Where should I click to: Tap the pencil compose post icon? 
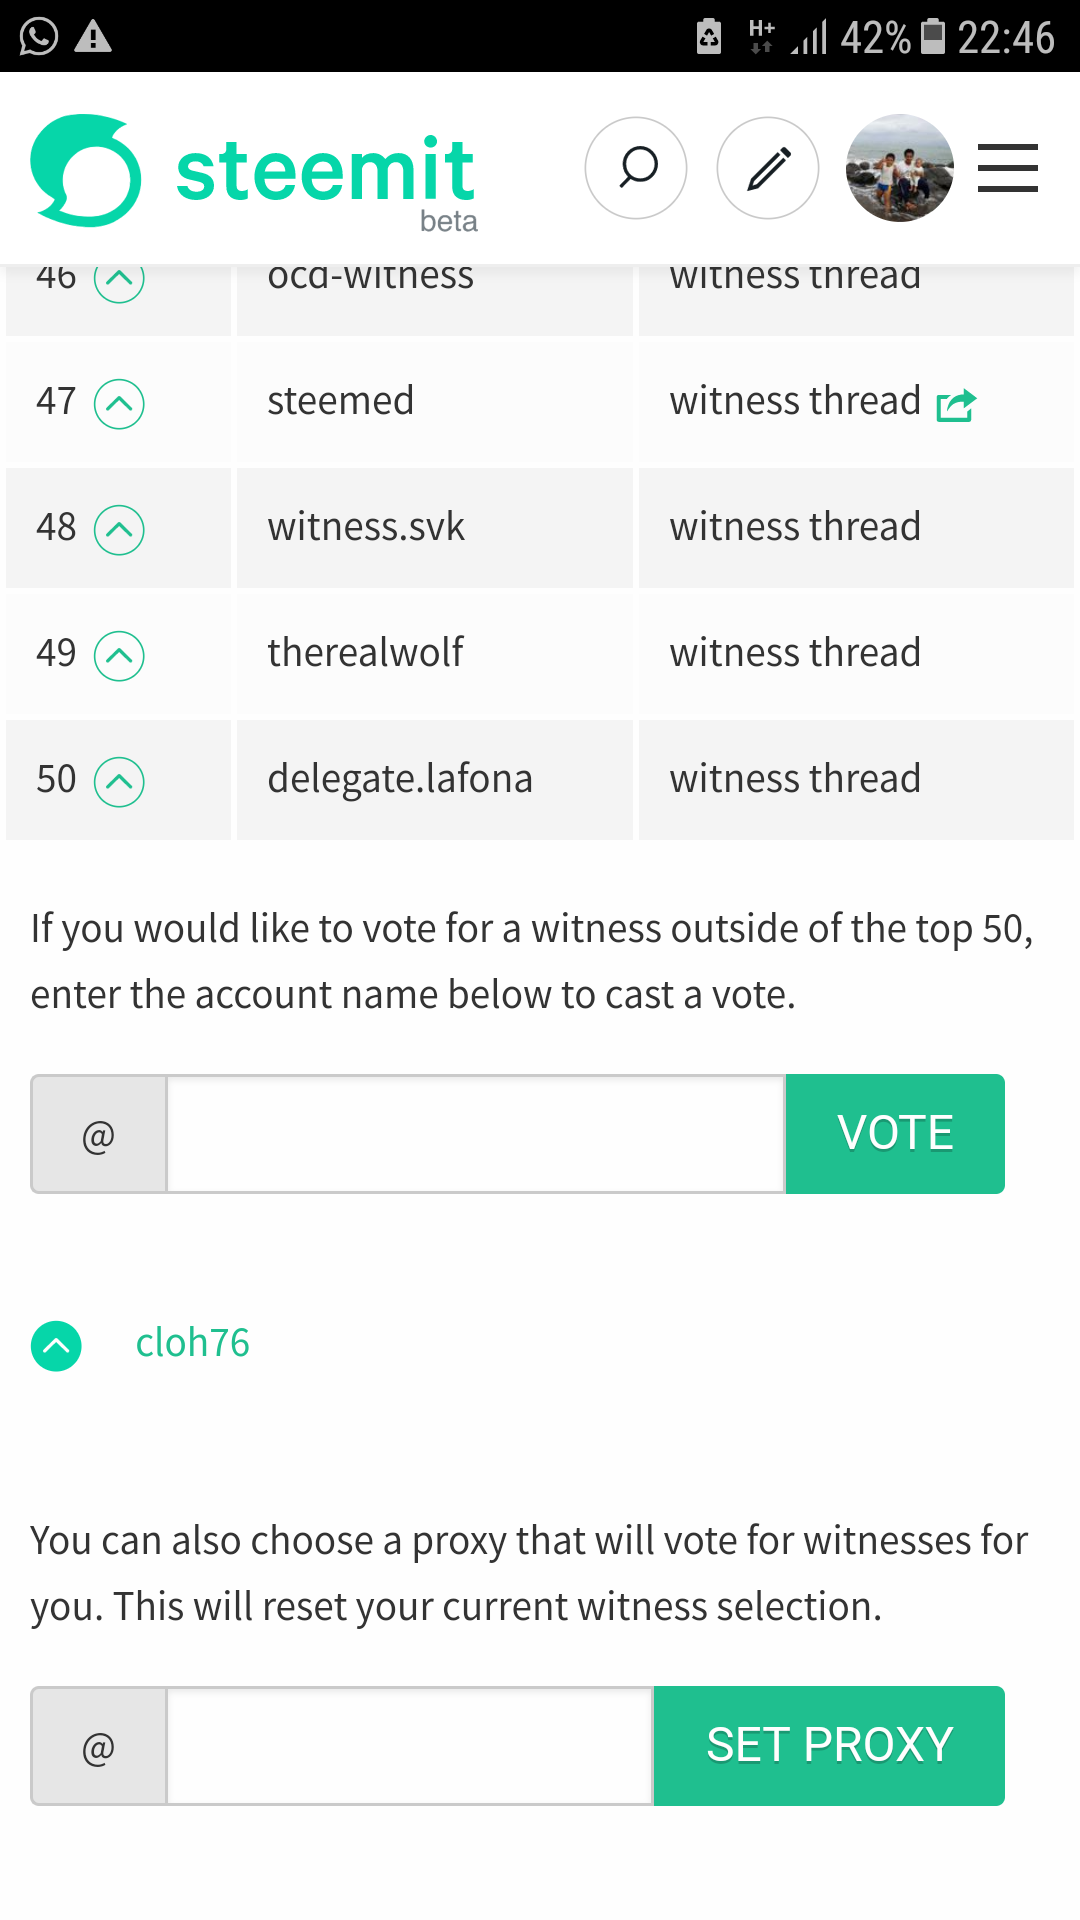pos(768,168)
